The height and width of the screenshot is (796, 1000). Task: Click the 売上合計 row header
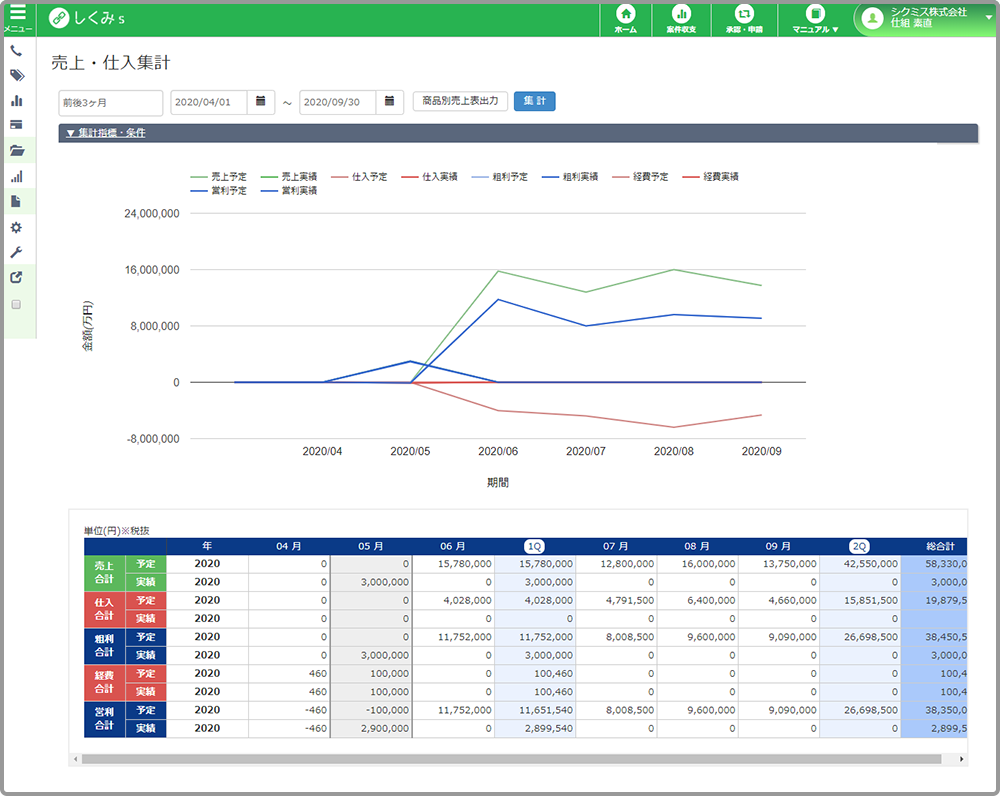105,573
